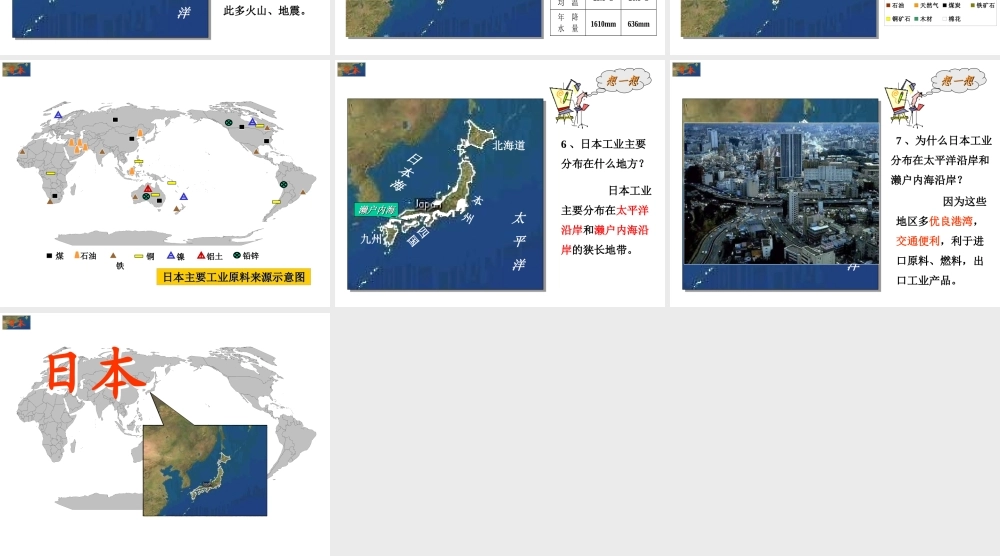
Task: Open slide with question 6 about Japan's industry
Action: point(499,183)
